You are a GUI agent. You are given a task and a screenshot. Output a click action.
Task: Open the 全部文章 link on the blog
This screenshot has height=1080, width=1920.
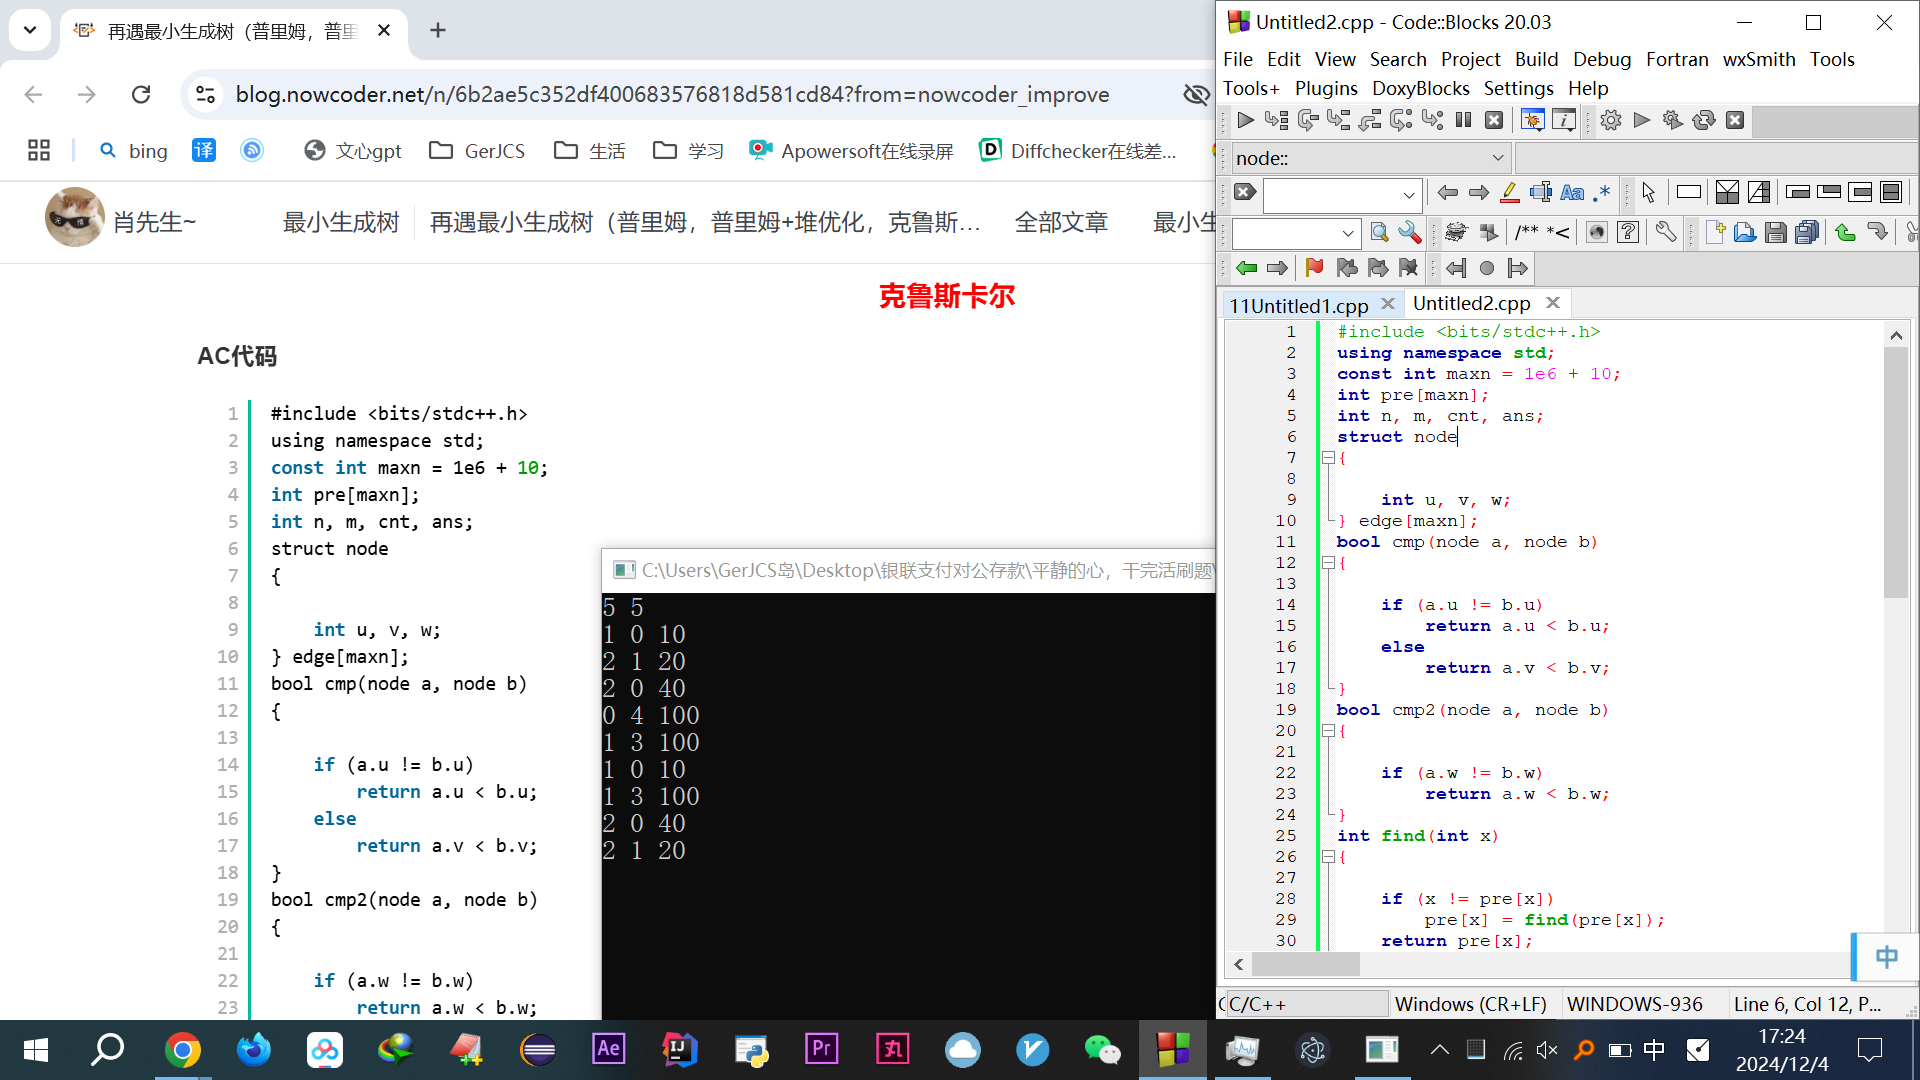pyautogui.click(x=1061, y=222)
